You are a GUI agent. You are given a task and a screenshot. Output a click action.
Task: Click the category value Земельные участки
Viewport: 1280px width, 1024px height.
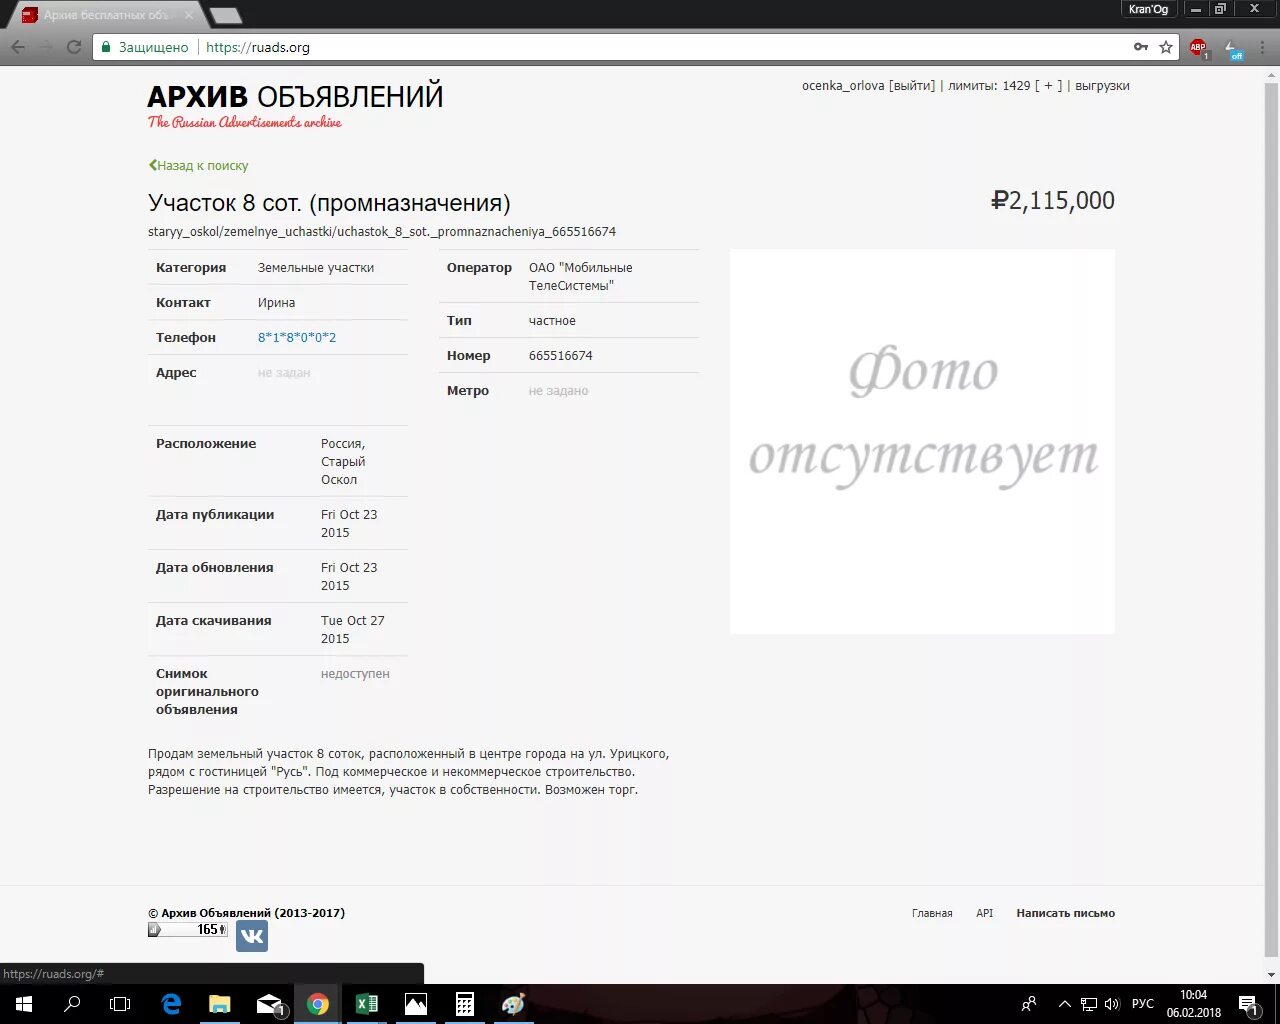pos(316,268)
